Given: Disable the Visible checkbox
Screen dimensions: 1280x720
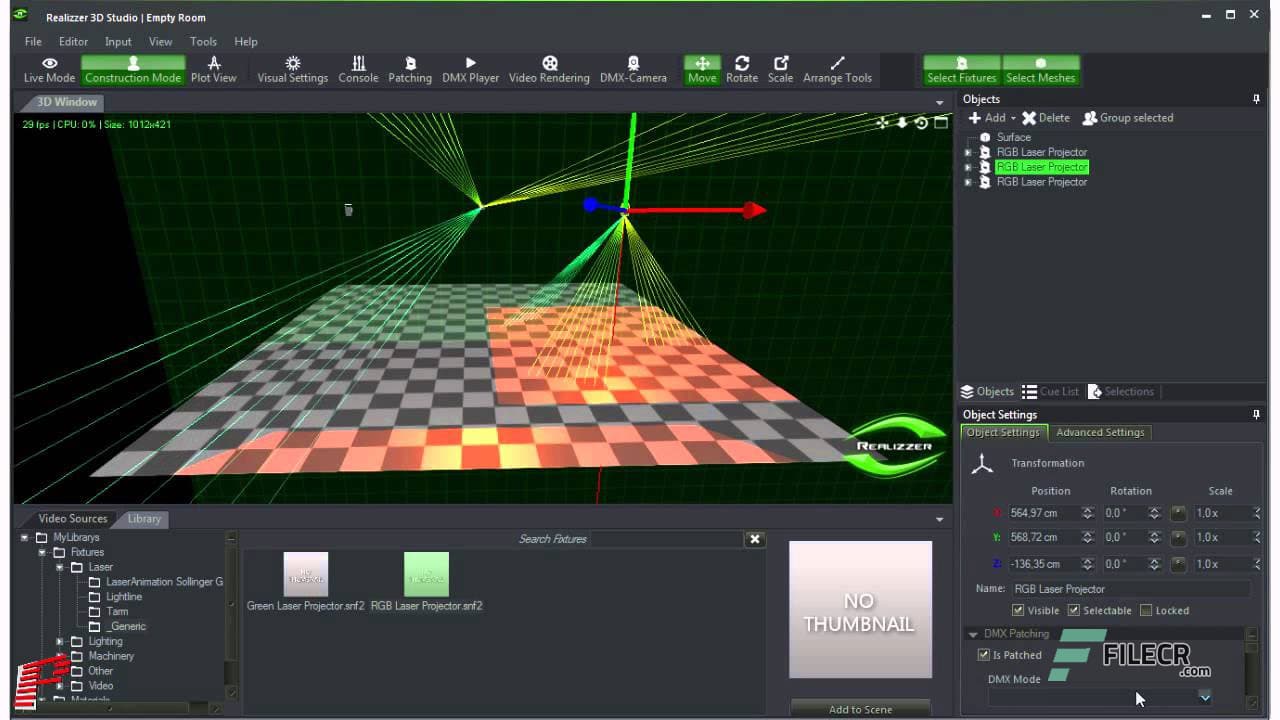Looking at the screenshot, I should click(1017, 610).
